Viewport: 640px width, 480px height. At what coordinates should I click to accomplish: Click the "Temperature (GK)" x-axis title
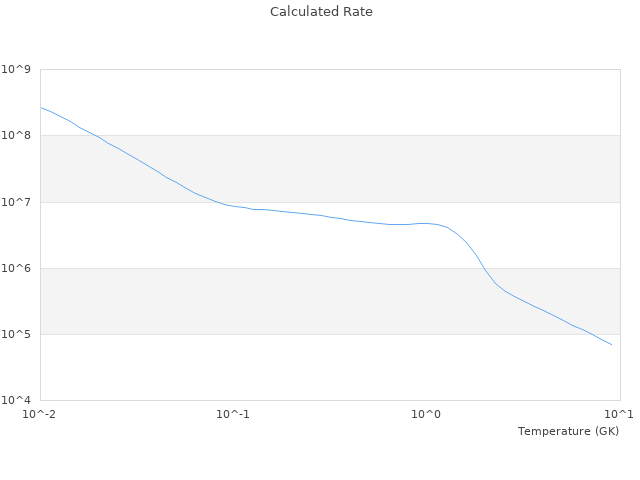tap(568, 431)
